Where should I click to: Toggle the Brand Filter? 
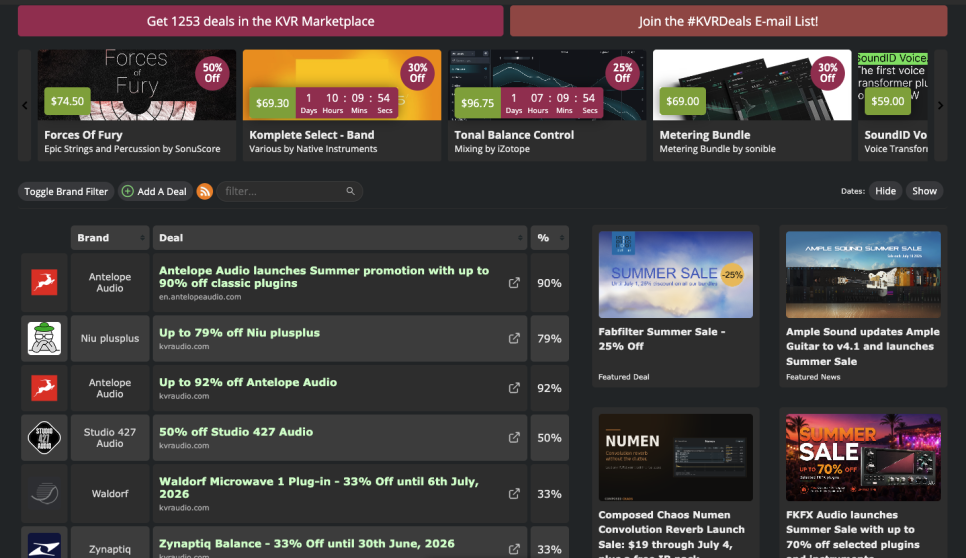pyautogui.click(x=66, y=192)
